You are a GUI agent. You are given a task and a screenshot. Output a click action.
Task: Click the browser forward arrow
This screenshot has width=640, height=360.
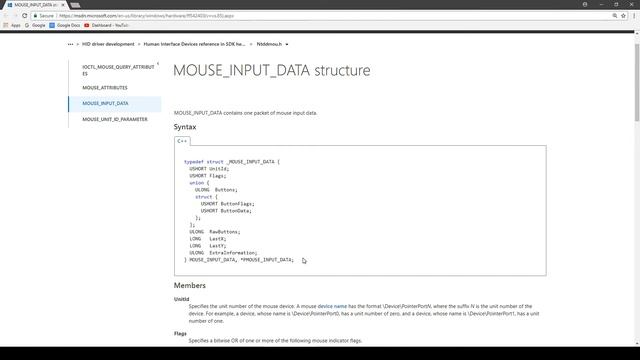tap(15, 16)
